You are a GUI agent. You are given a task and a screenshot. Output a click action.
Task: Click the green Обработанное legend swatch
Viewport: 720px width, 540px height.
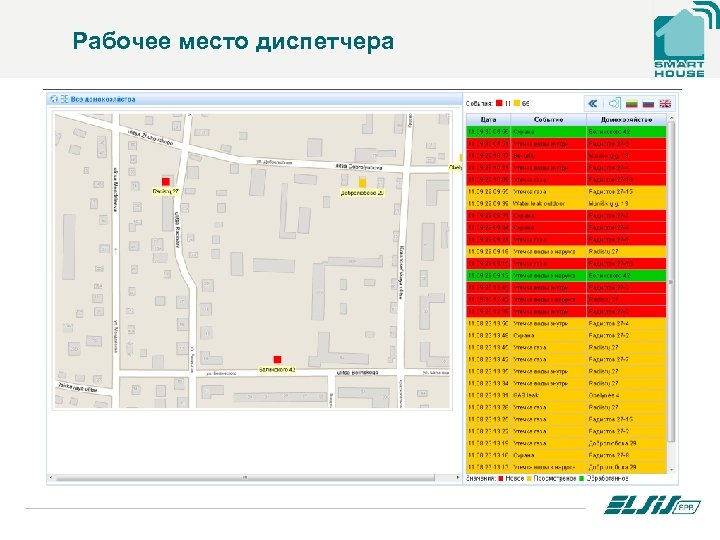581,478
